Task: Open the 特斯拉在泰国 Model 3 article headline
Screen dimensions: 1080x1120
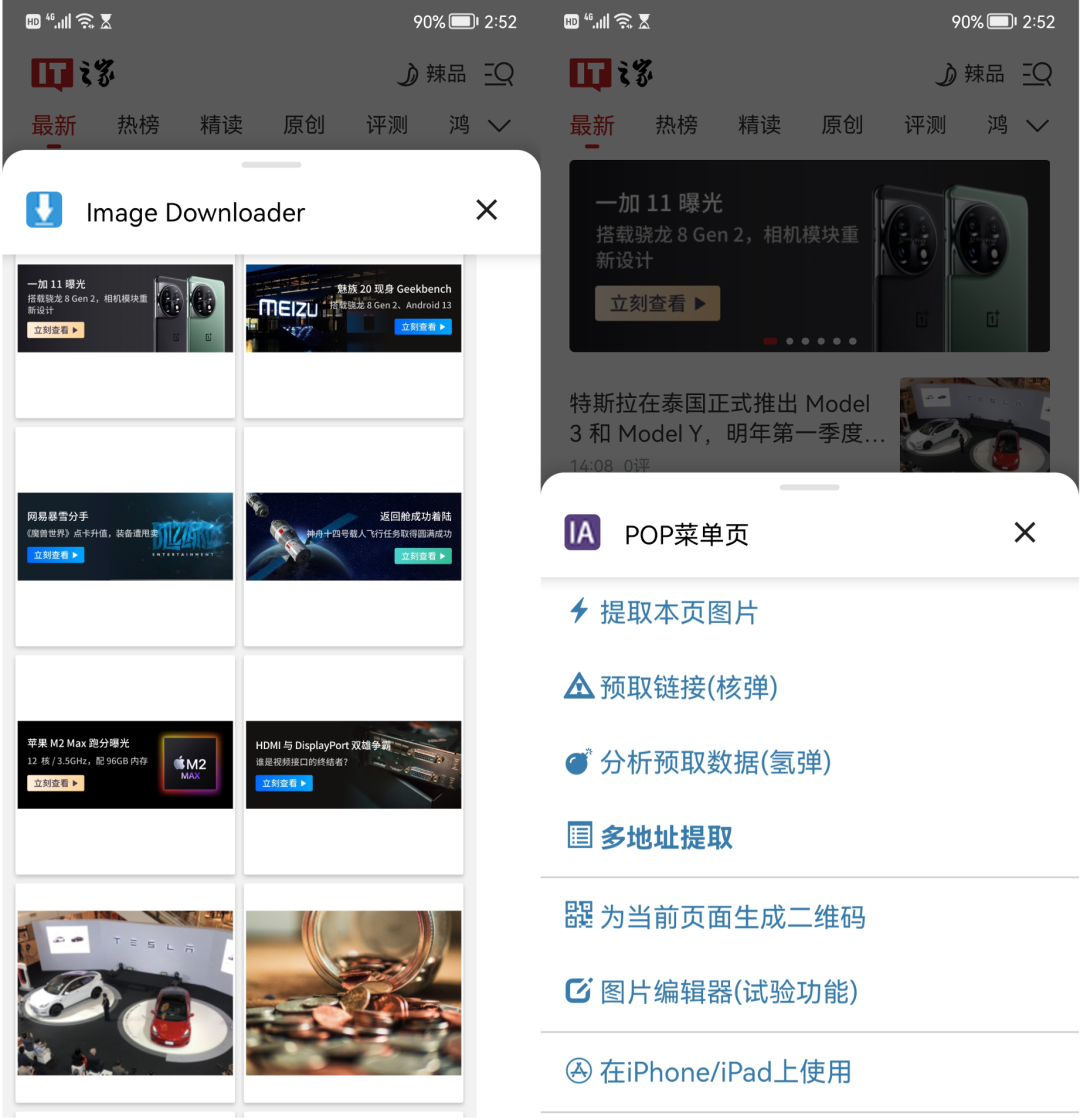Action: point(727,418)
